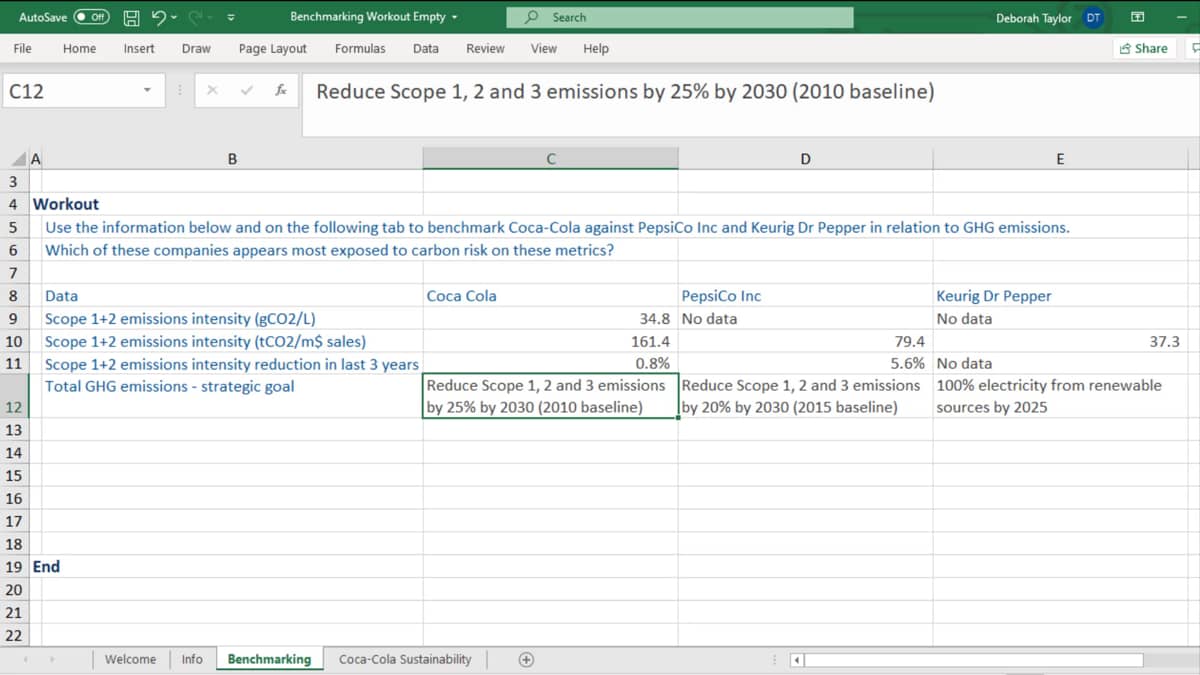Select column D header

pyautogui.click(x=805, y=159)
